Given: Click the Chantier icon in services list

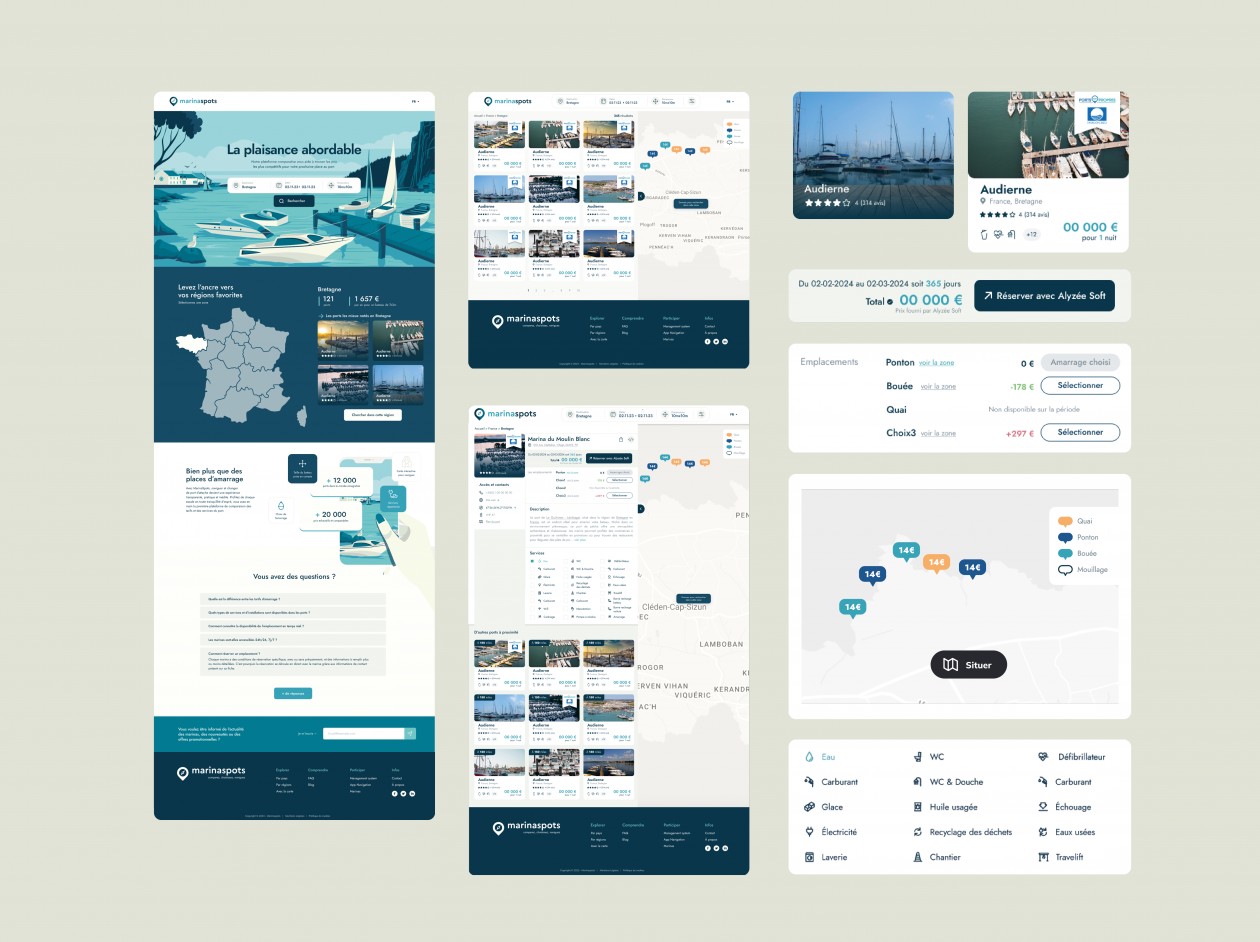Looking at the screenshot, I should [917, 857].
